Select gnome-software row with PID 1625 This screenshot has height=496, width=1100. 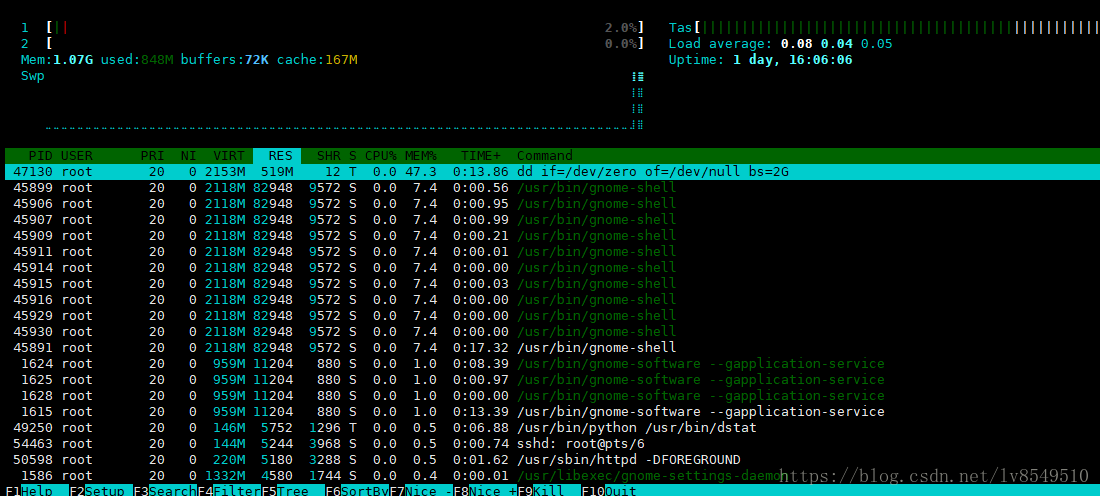[552, 380]
